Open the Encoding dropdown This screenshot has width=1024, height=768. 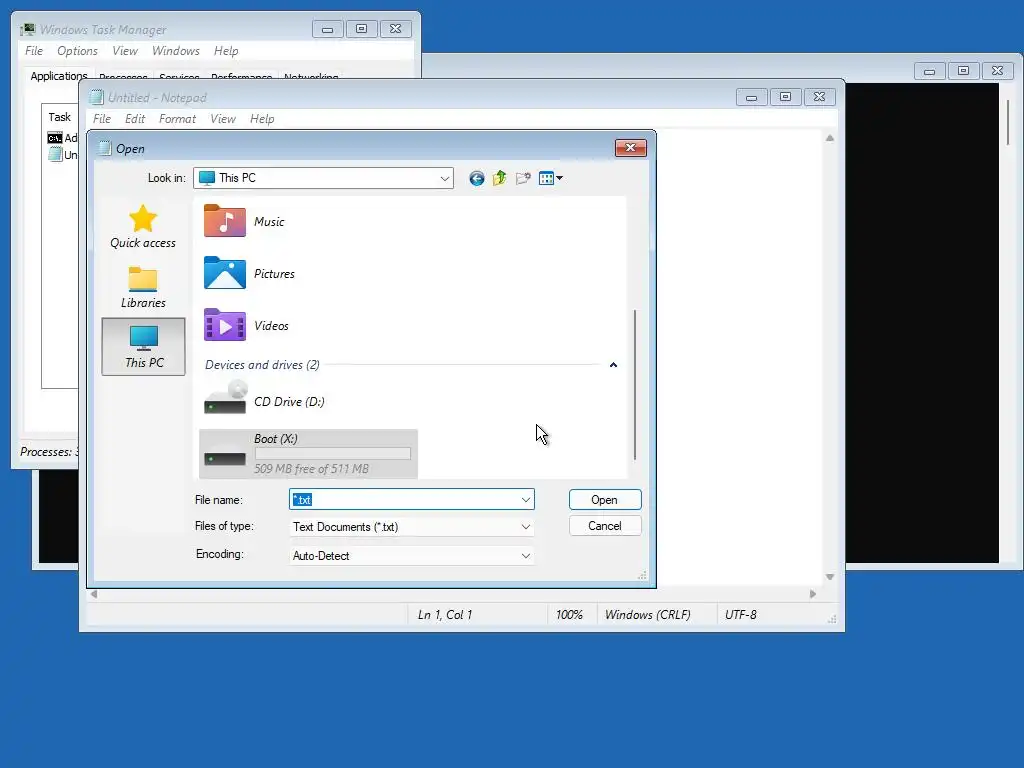pos(411,556)
